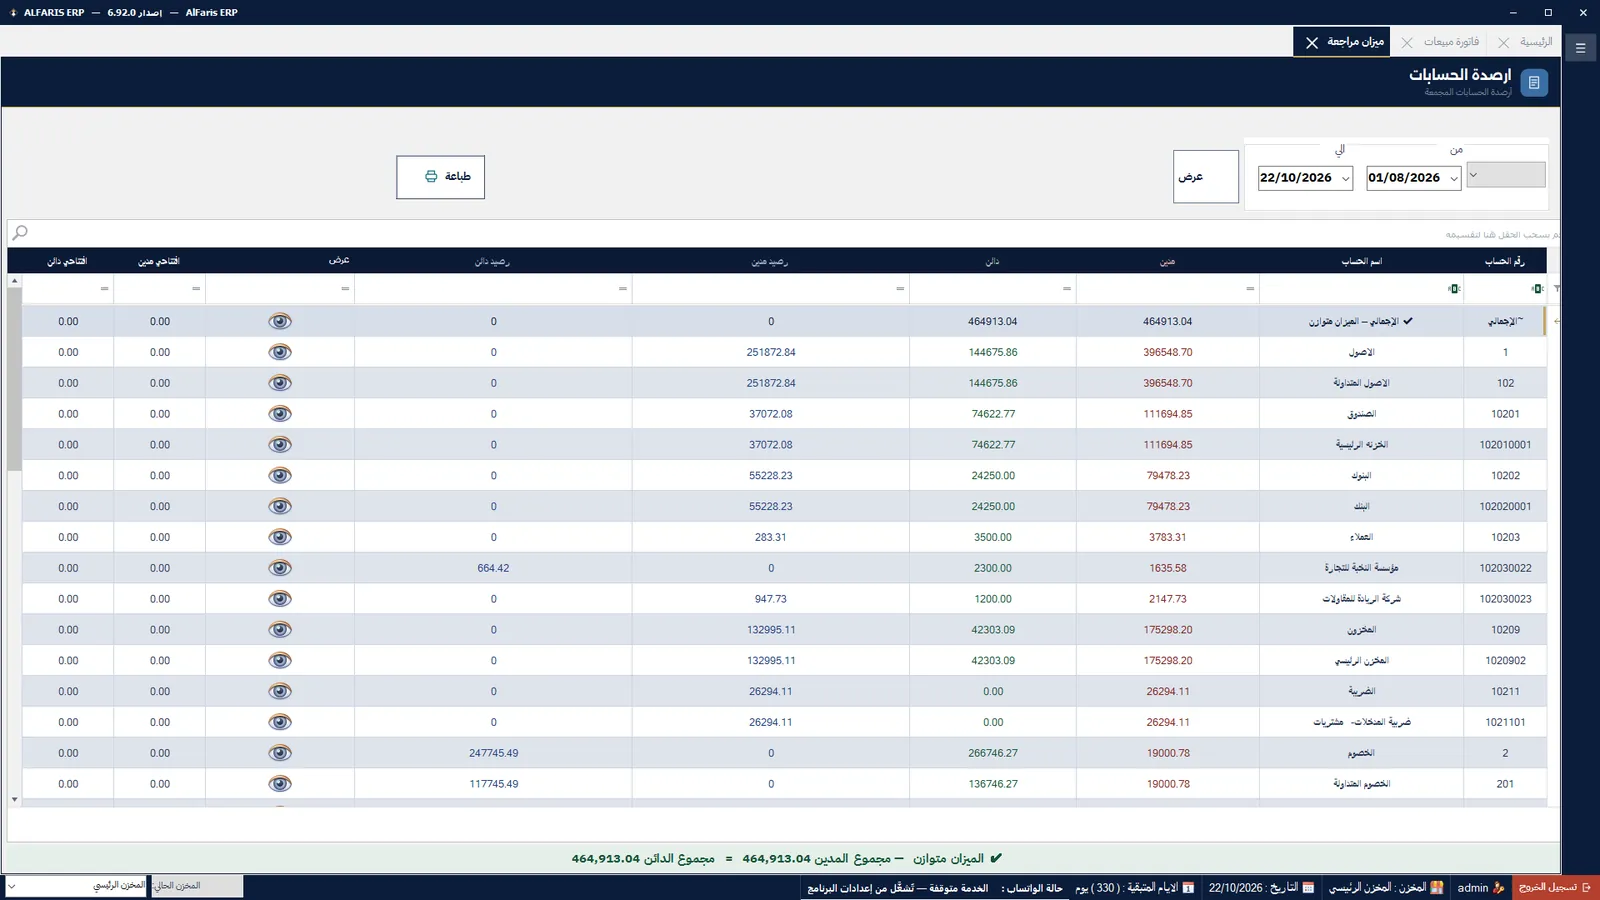Click الايام المتبقية 330 يوم status entry
This screenshot has height=900, width=1600.
tap(1135, 888)
